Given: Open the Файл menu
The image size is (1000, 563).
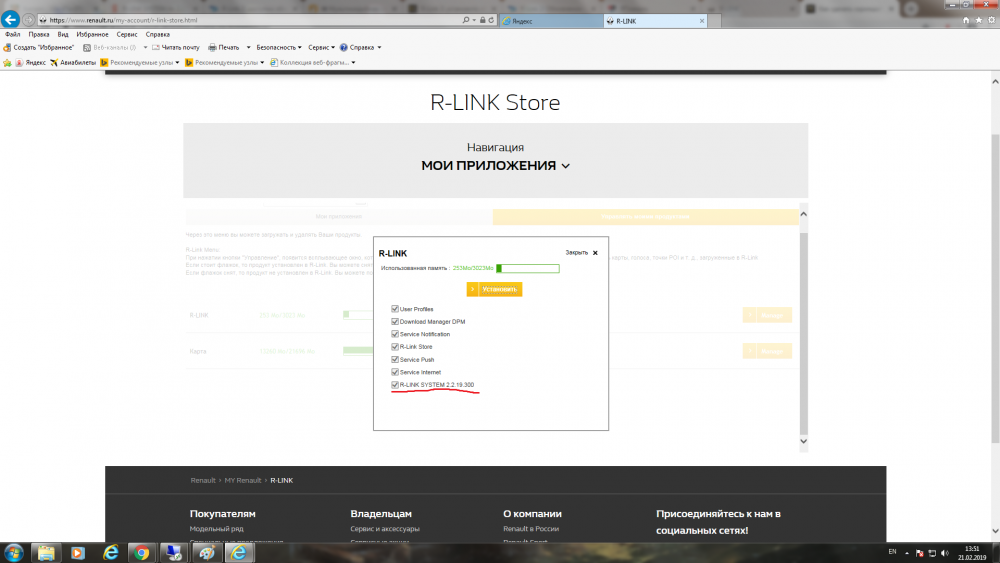Looking at the screenshot, I should (x=13, y=34).
